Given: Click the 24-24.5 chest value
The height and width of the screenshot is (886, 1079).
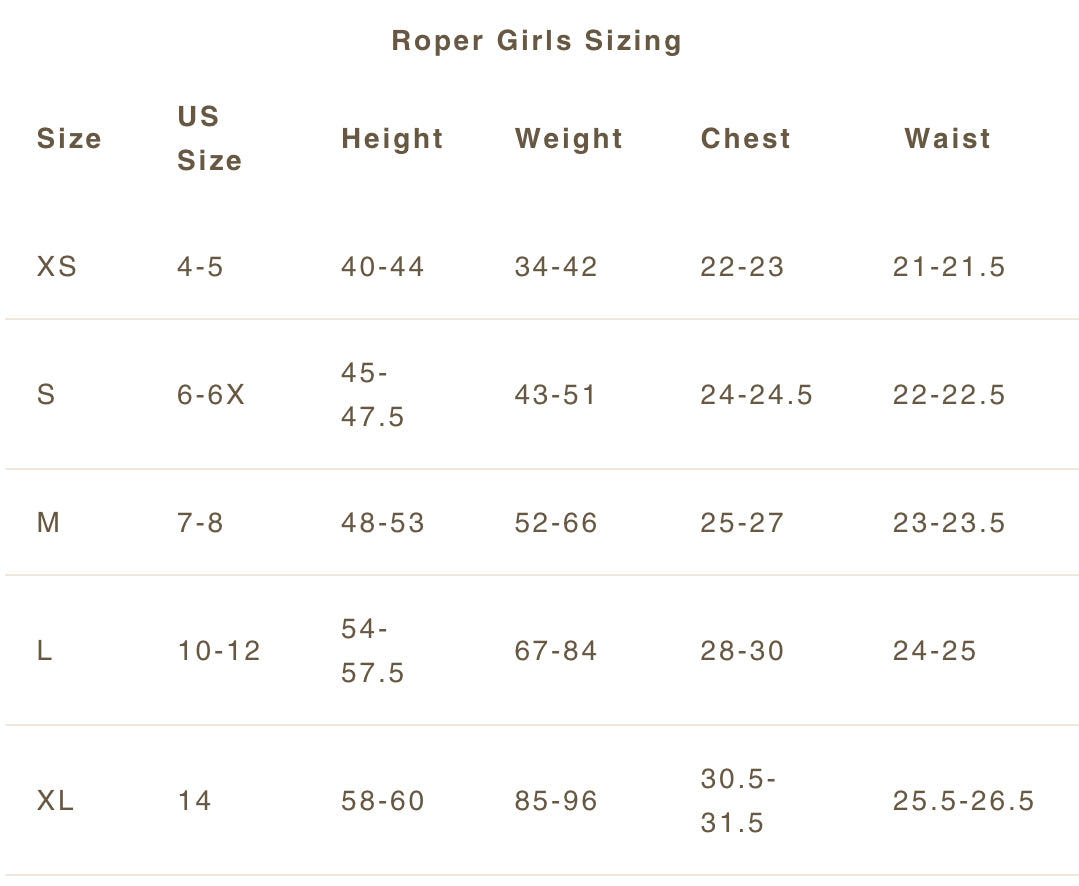Looking at the screenshot, I should 757,395.
